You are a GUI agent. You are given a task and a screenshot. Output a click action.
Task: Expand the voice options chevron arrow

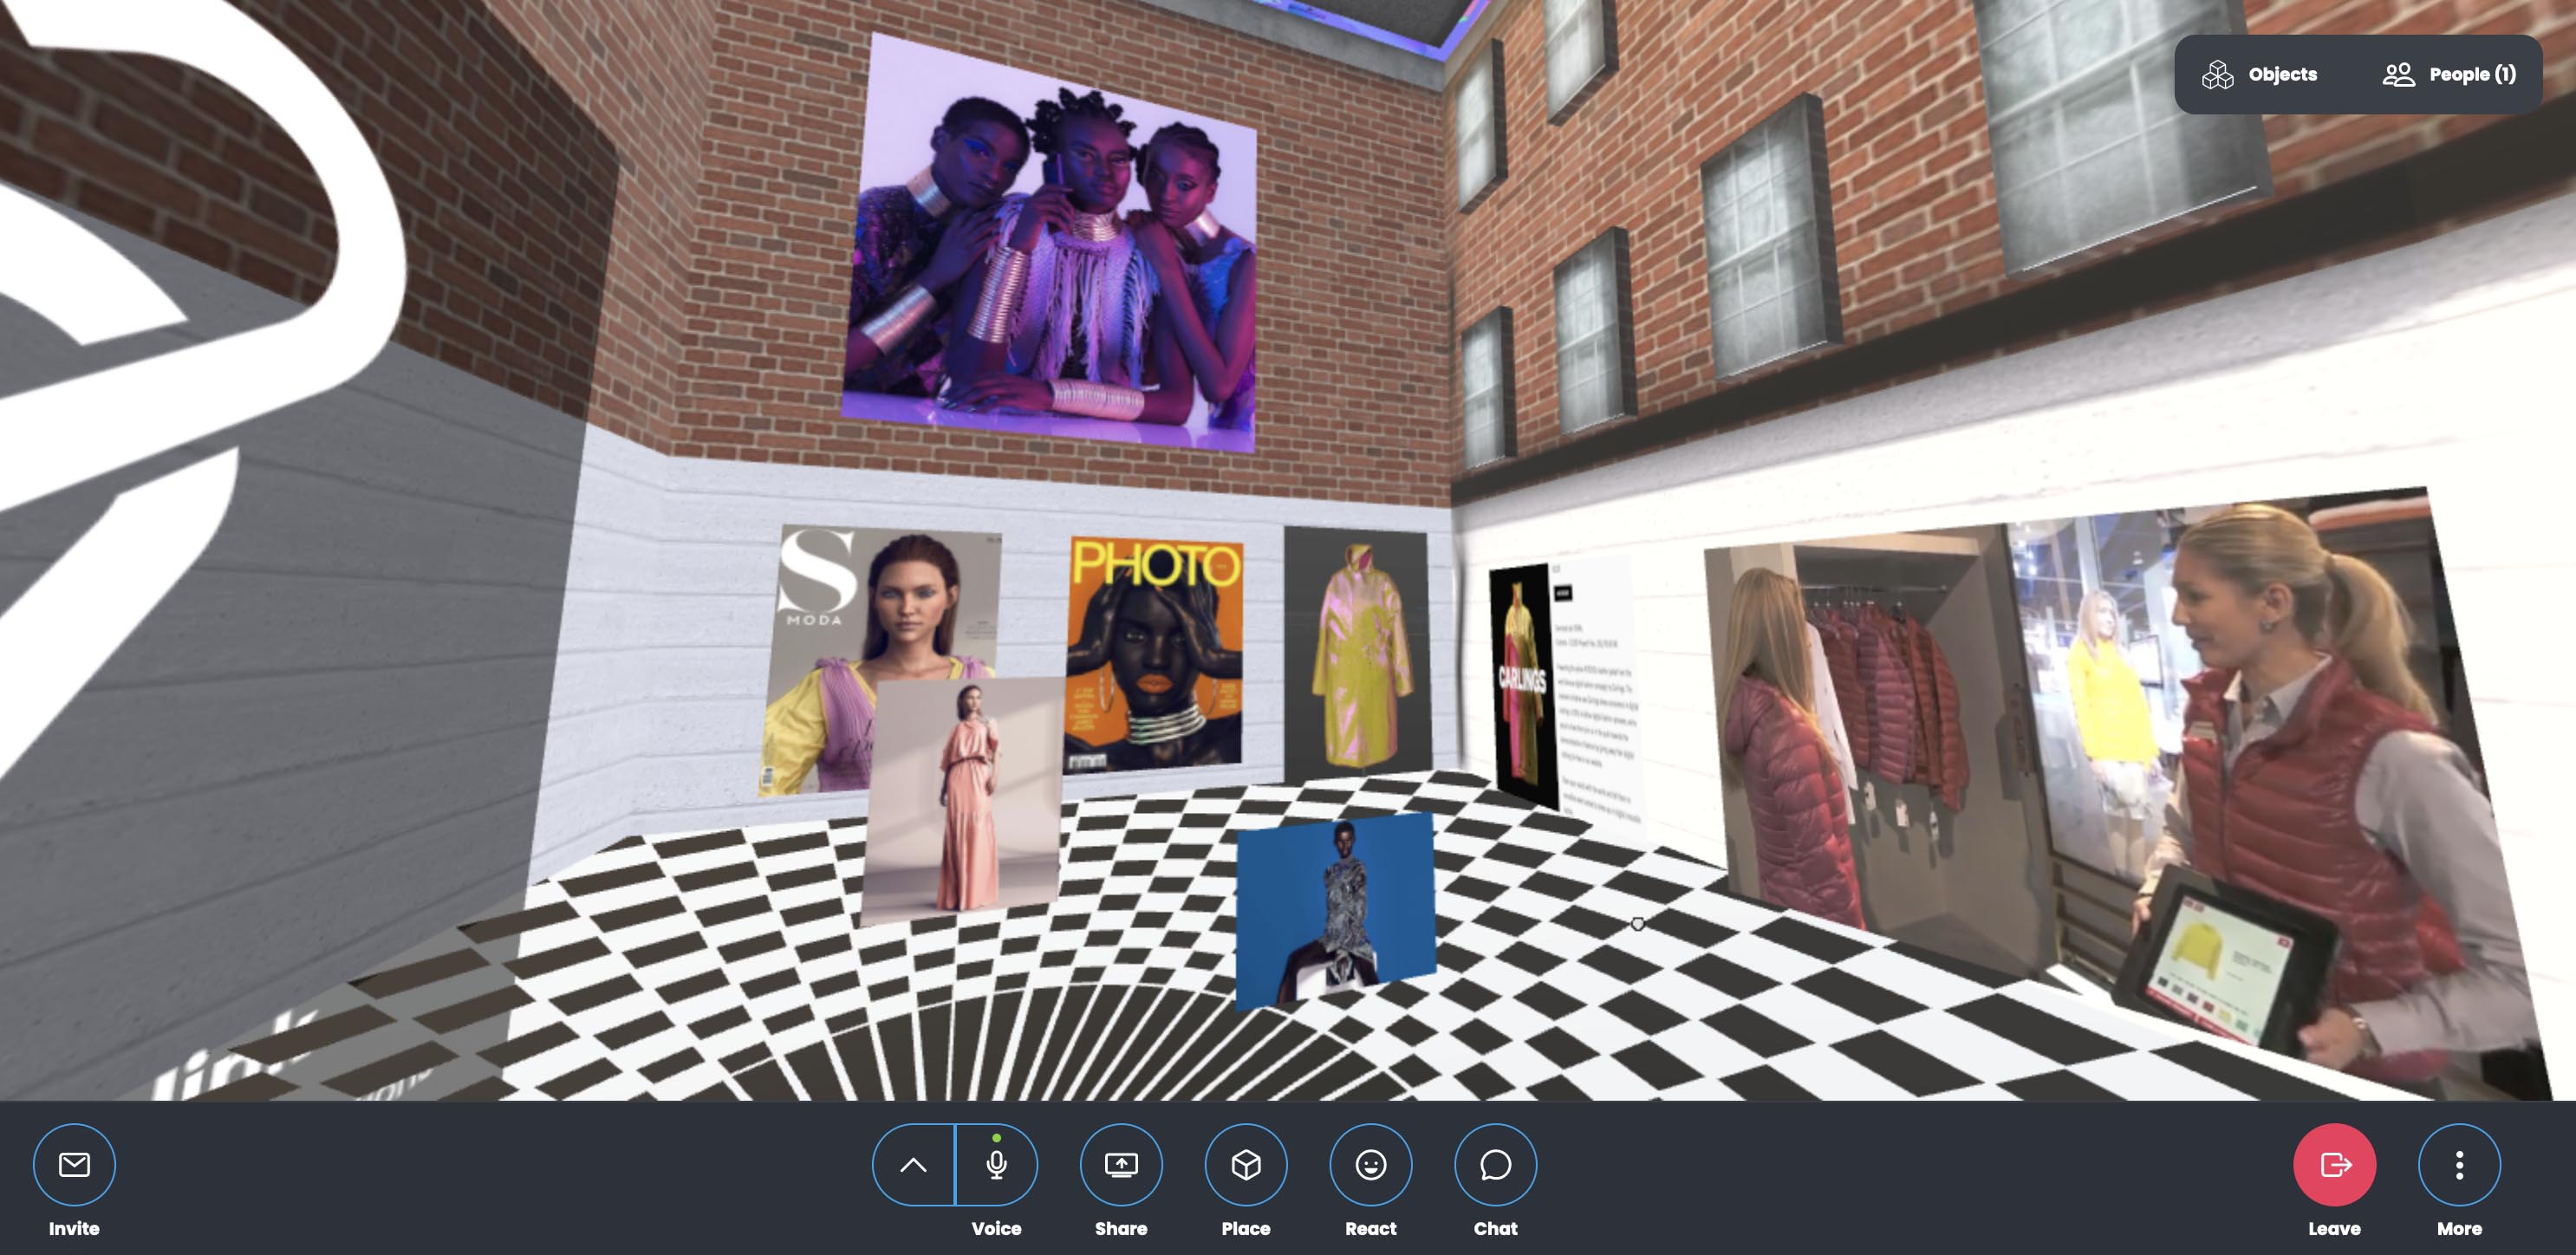tap(913, 1165)
